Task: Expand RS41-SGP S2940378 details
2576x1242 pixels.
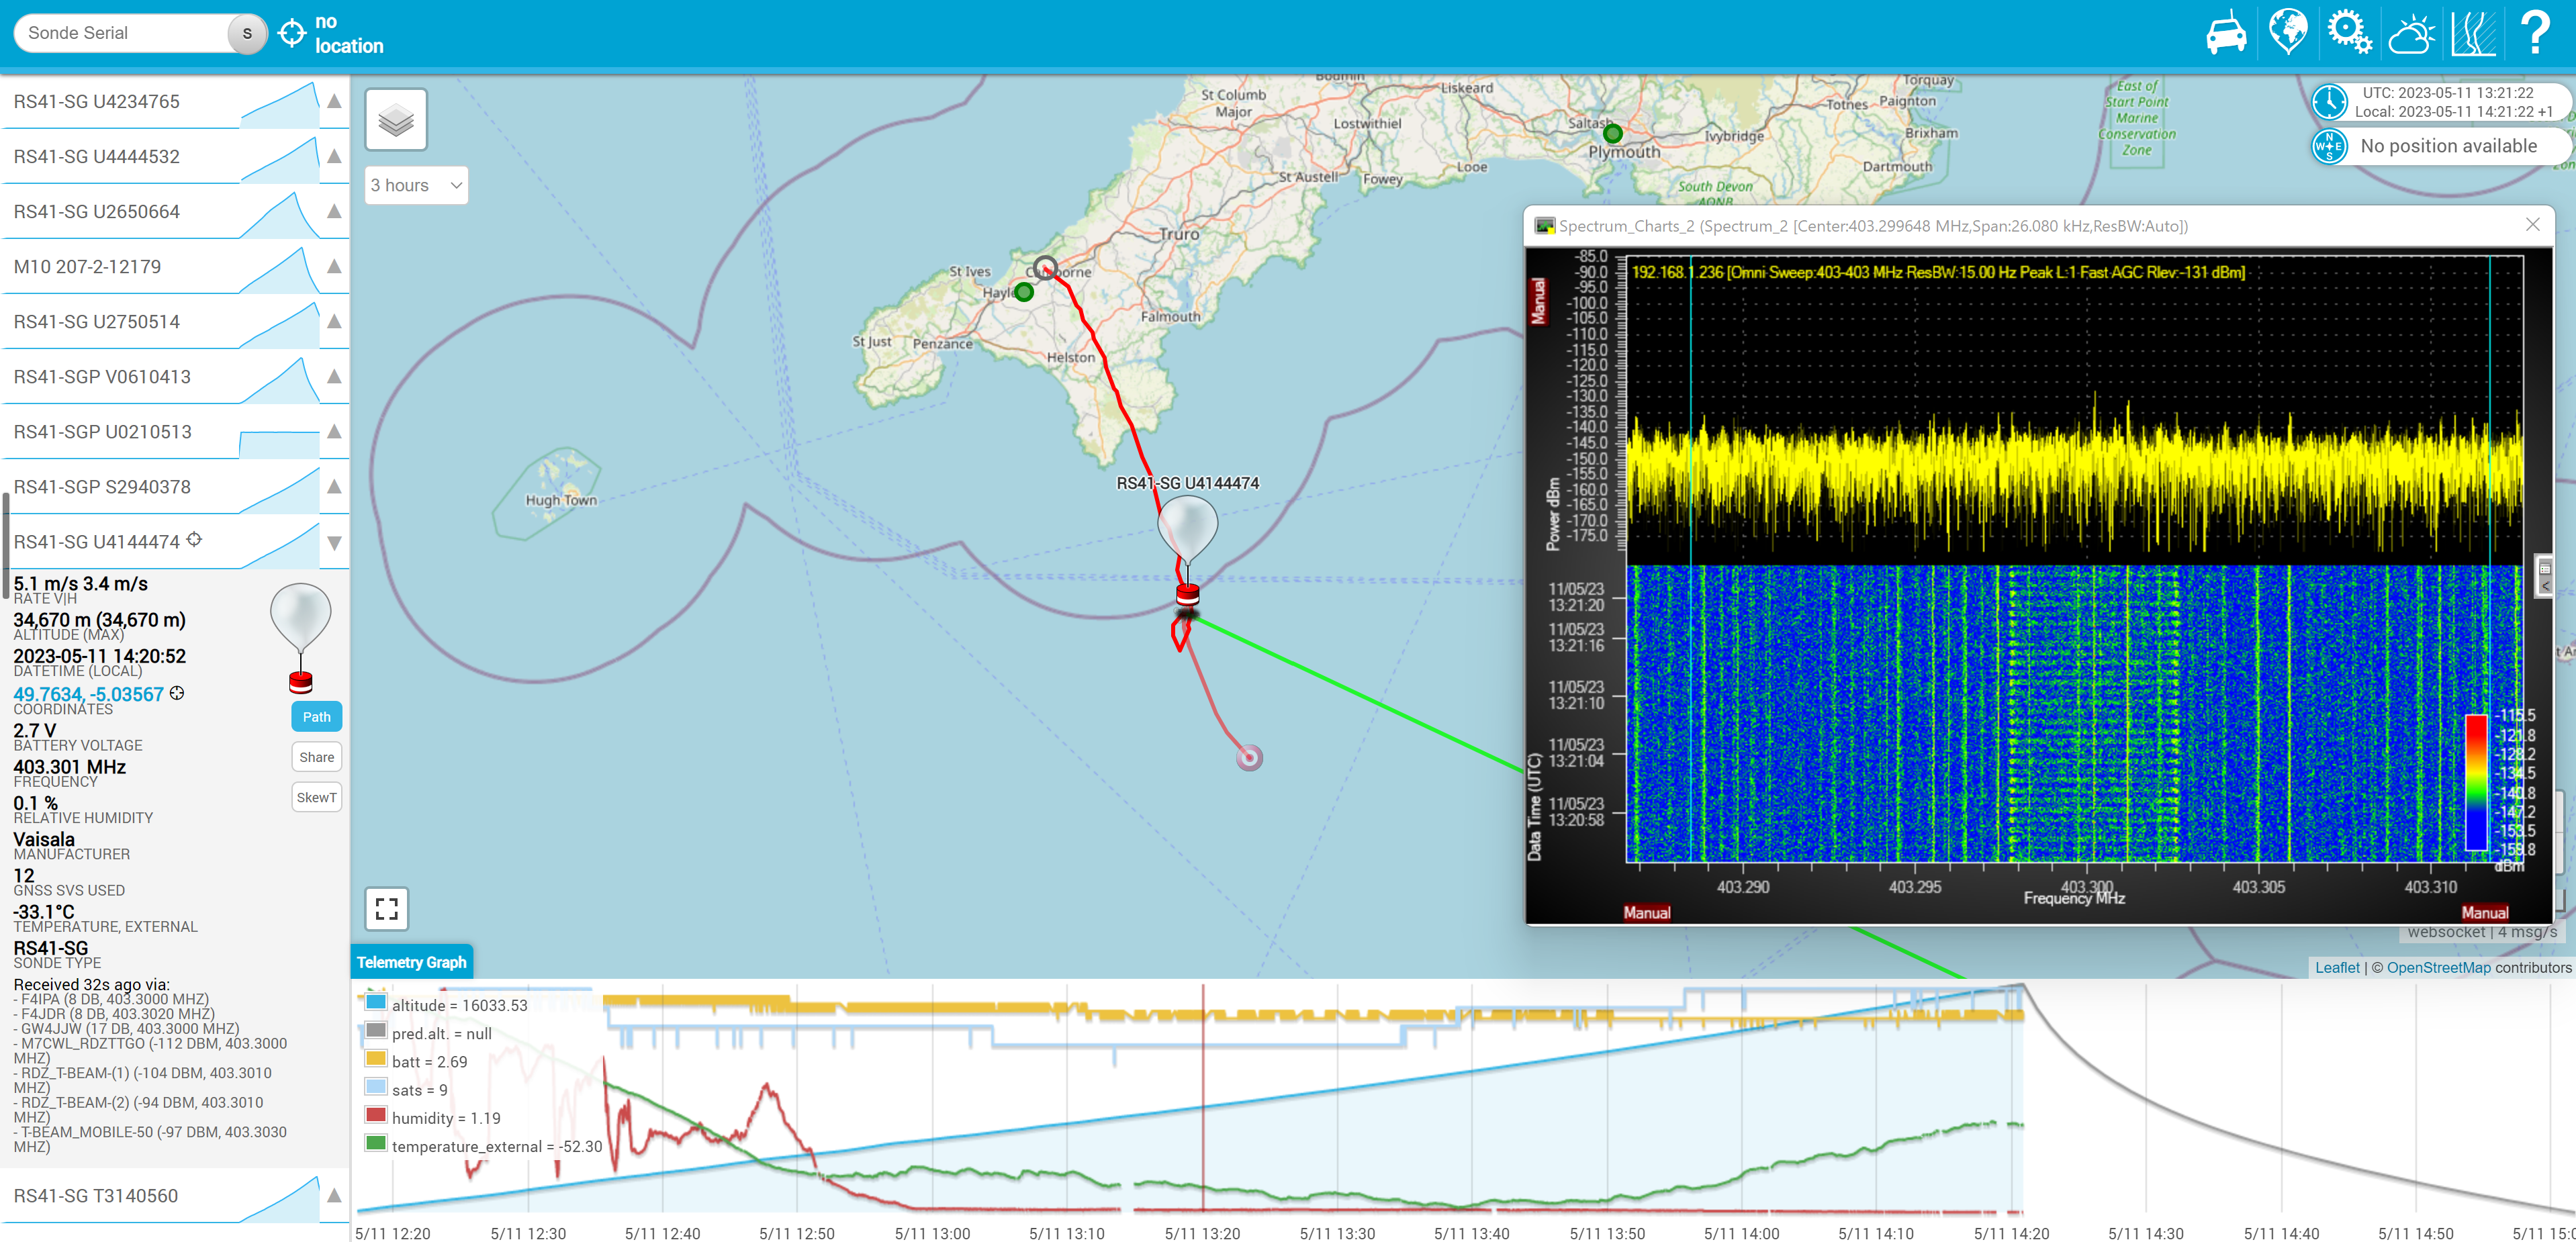Action: click(334, 486)
